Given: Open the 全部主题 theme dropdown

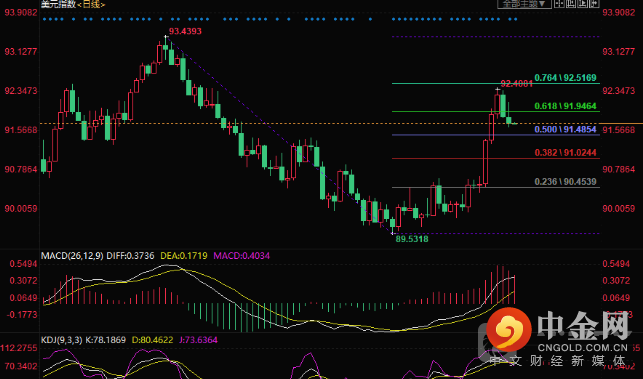Looking at the screenshot, I should [x=524, y=4].
